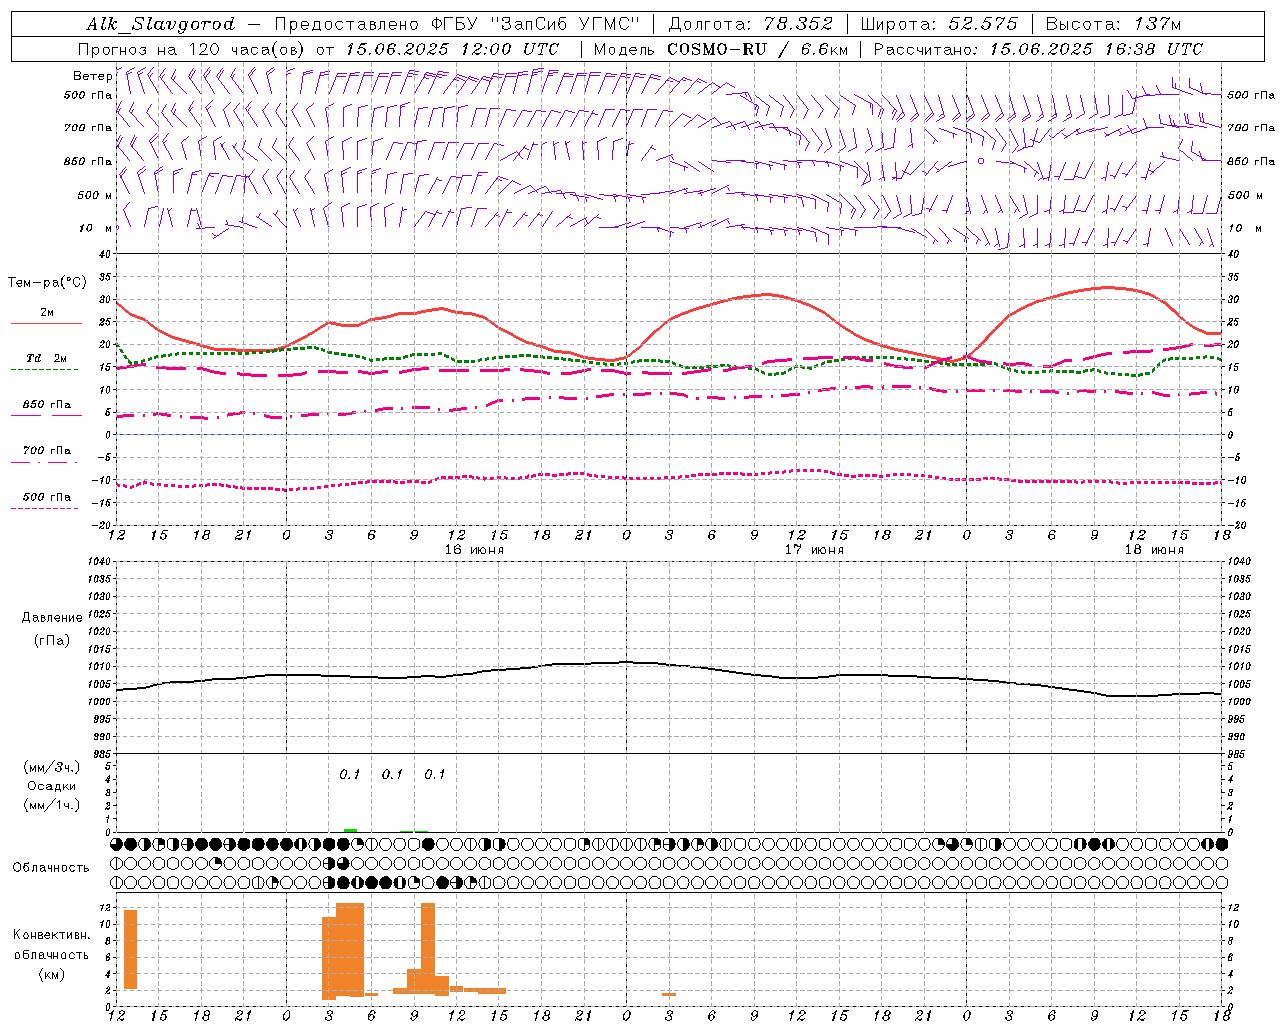Click the 'Td 2м' dew point legend entry
1280x1024 pixels.
pos(47,358)
